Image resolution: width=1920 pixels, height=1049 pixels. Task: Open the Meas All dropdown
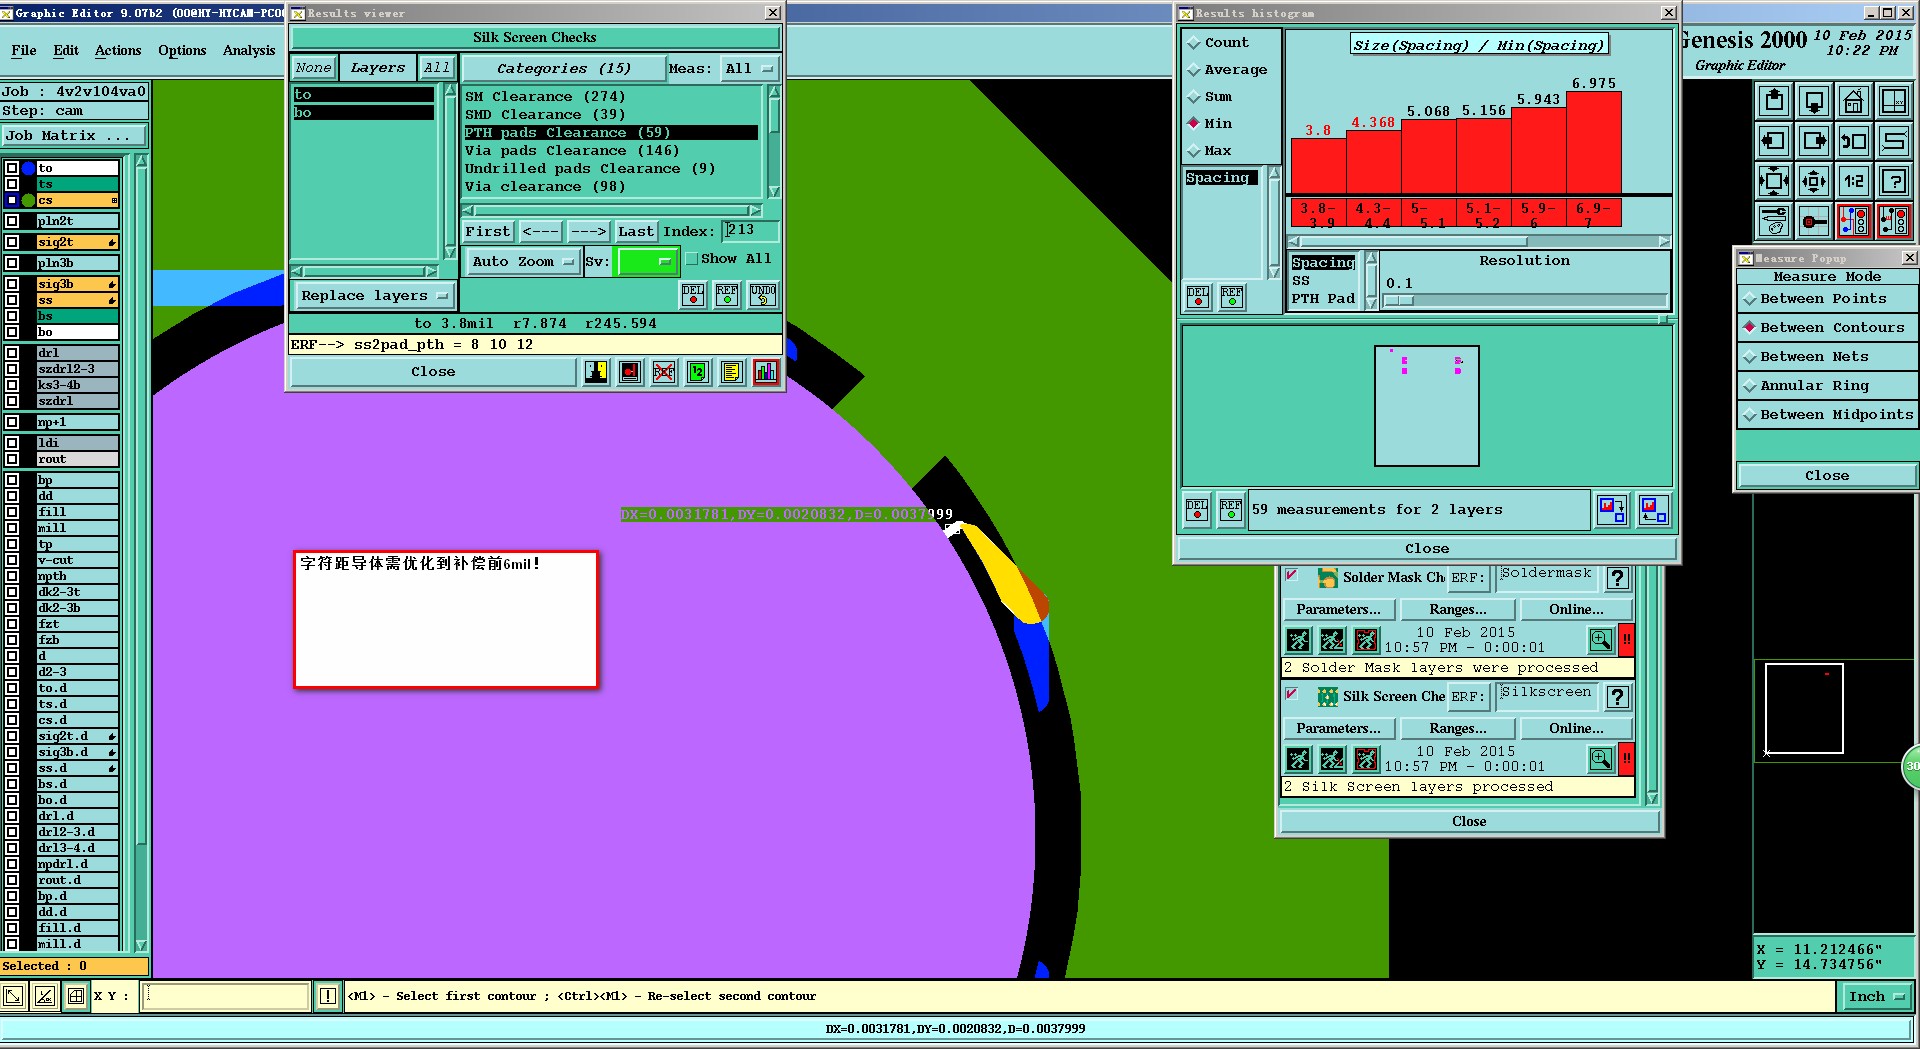click(x=750, y=69)
